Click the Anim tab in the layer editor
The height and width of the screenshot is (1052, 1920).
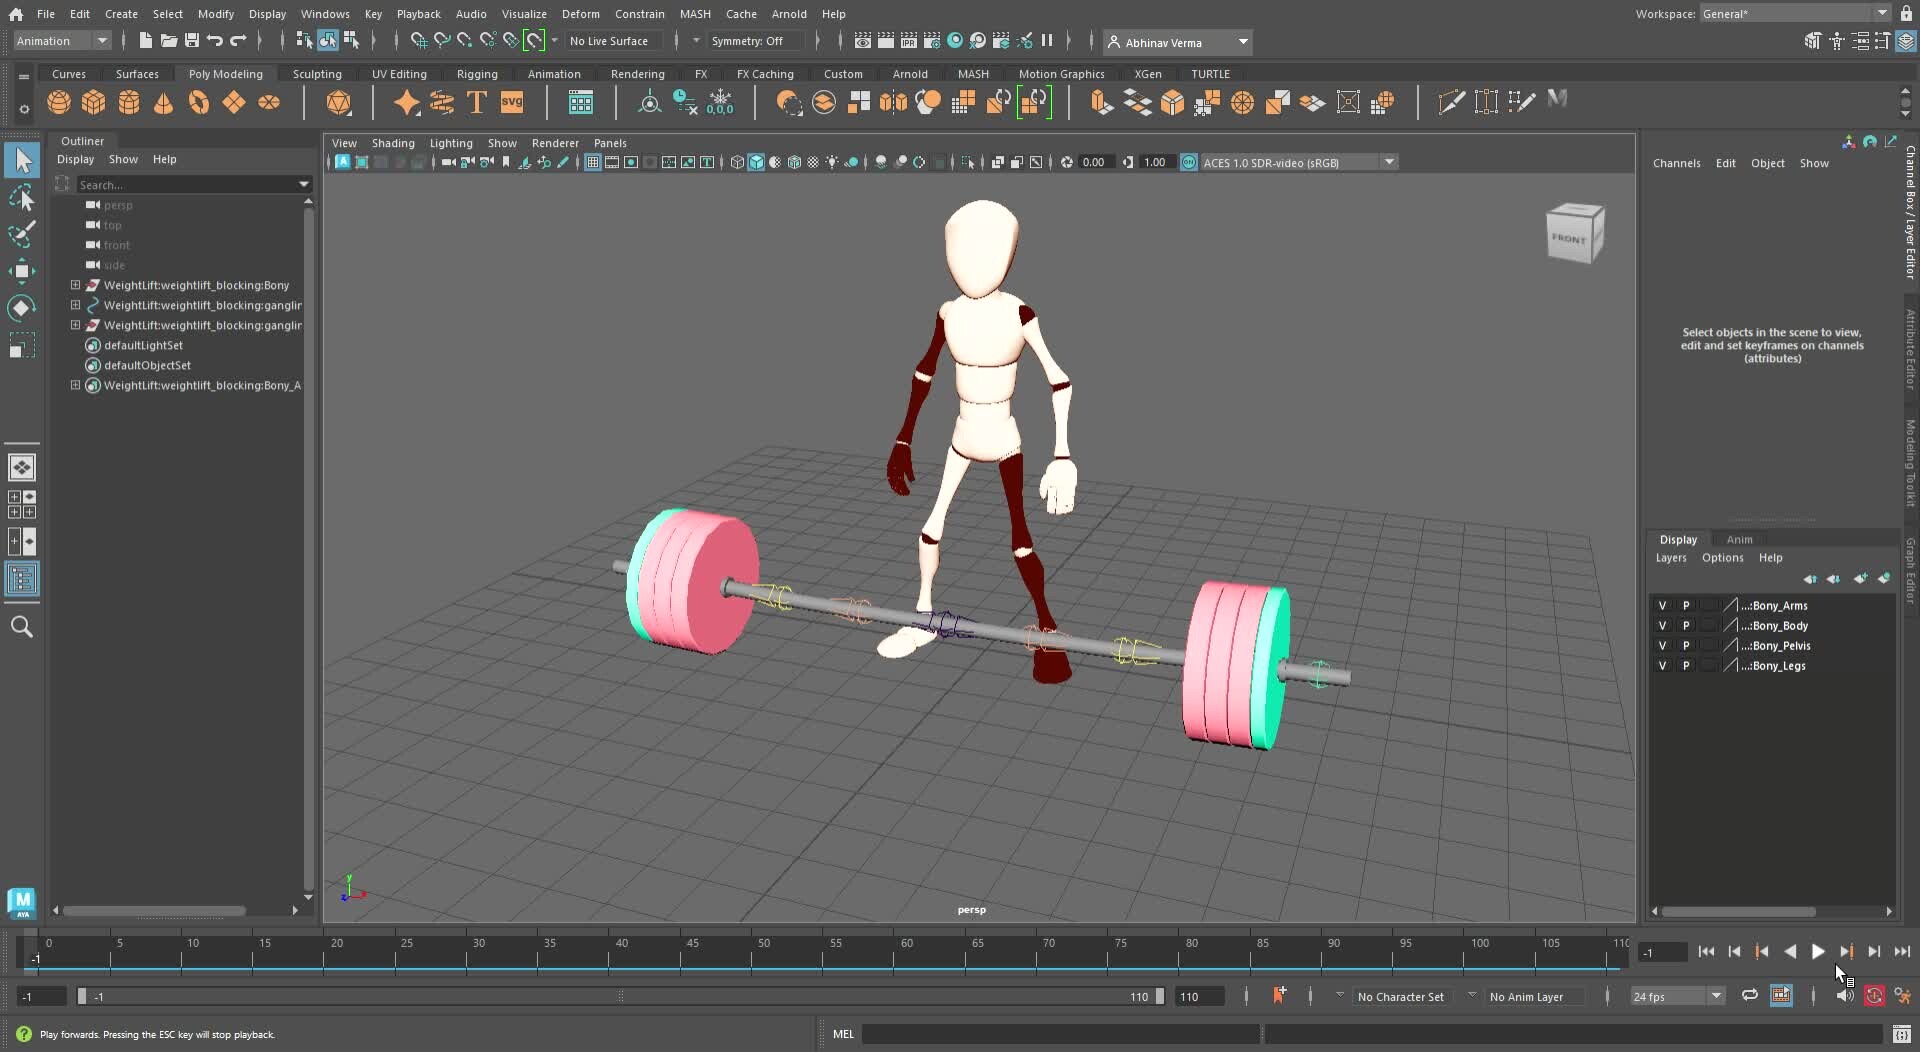point(1739,539)
